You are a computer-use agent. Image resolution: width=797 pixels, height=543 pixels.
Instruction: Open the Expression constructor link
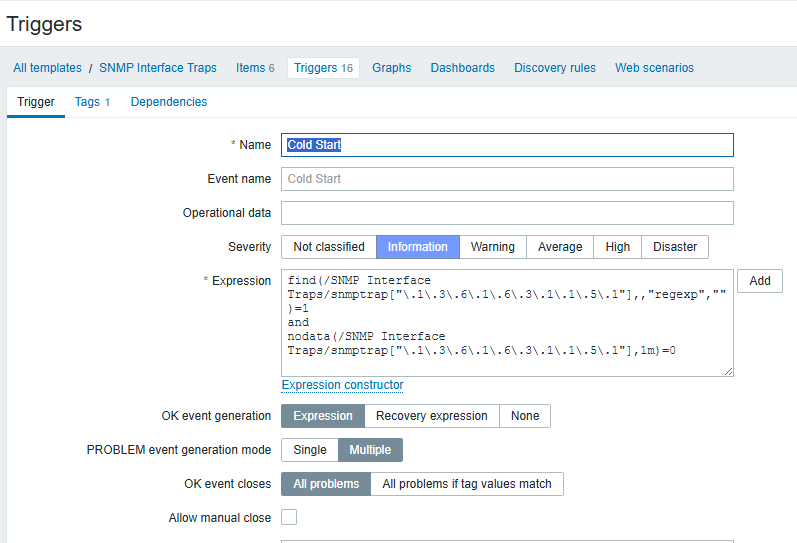342,385
